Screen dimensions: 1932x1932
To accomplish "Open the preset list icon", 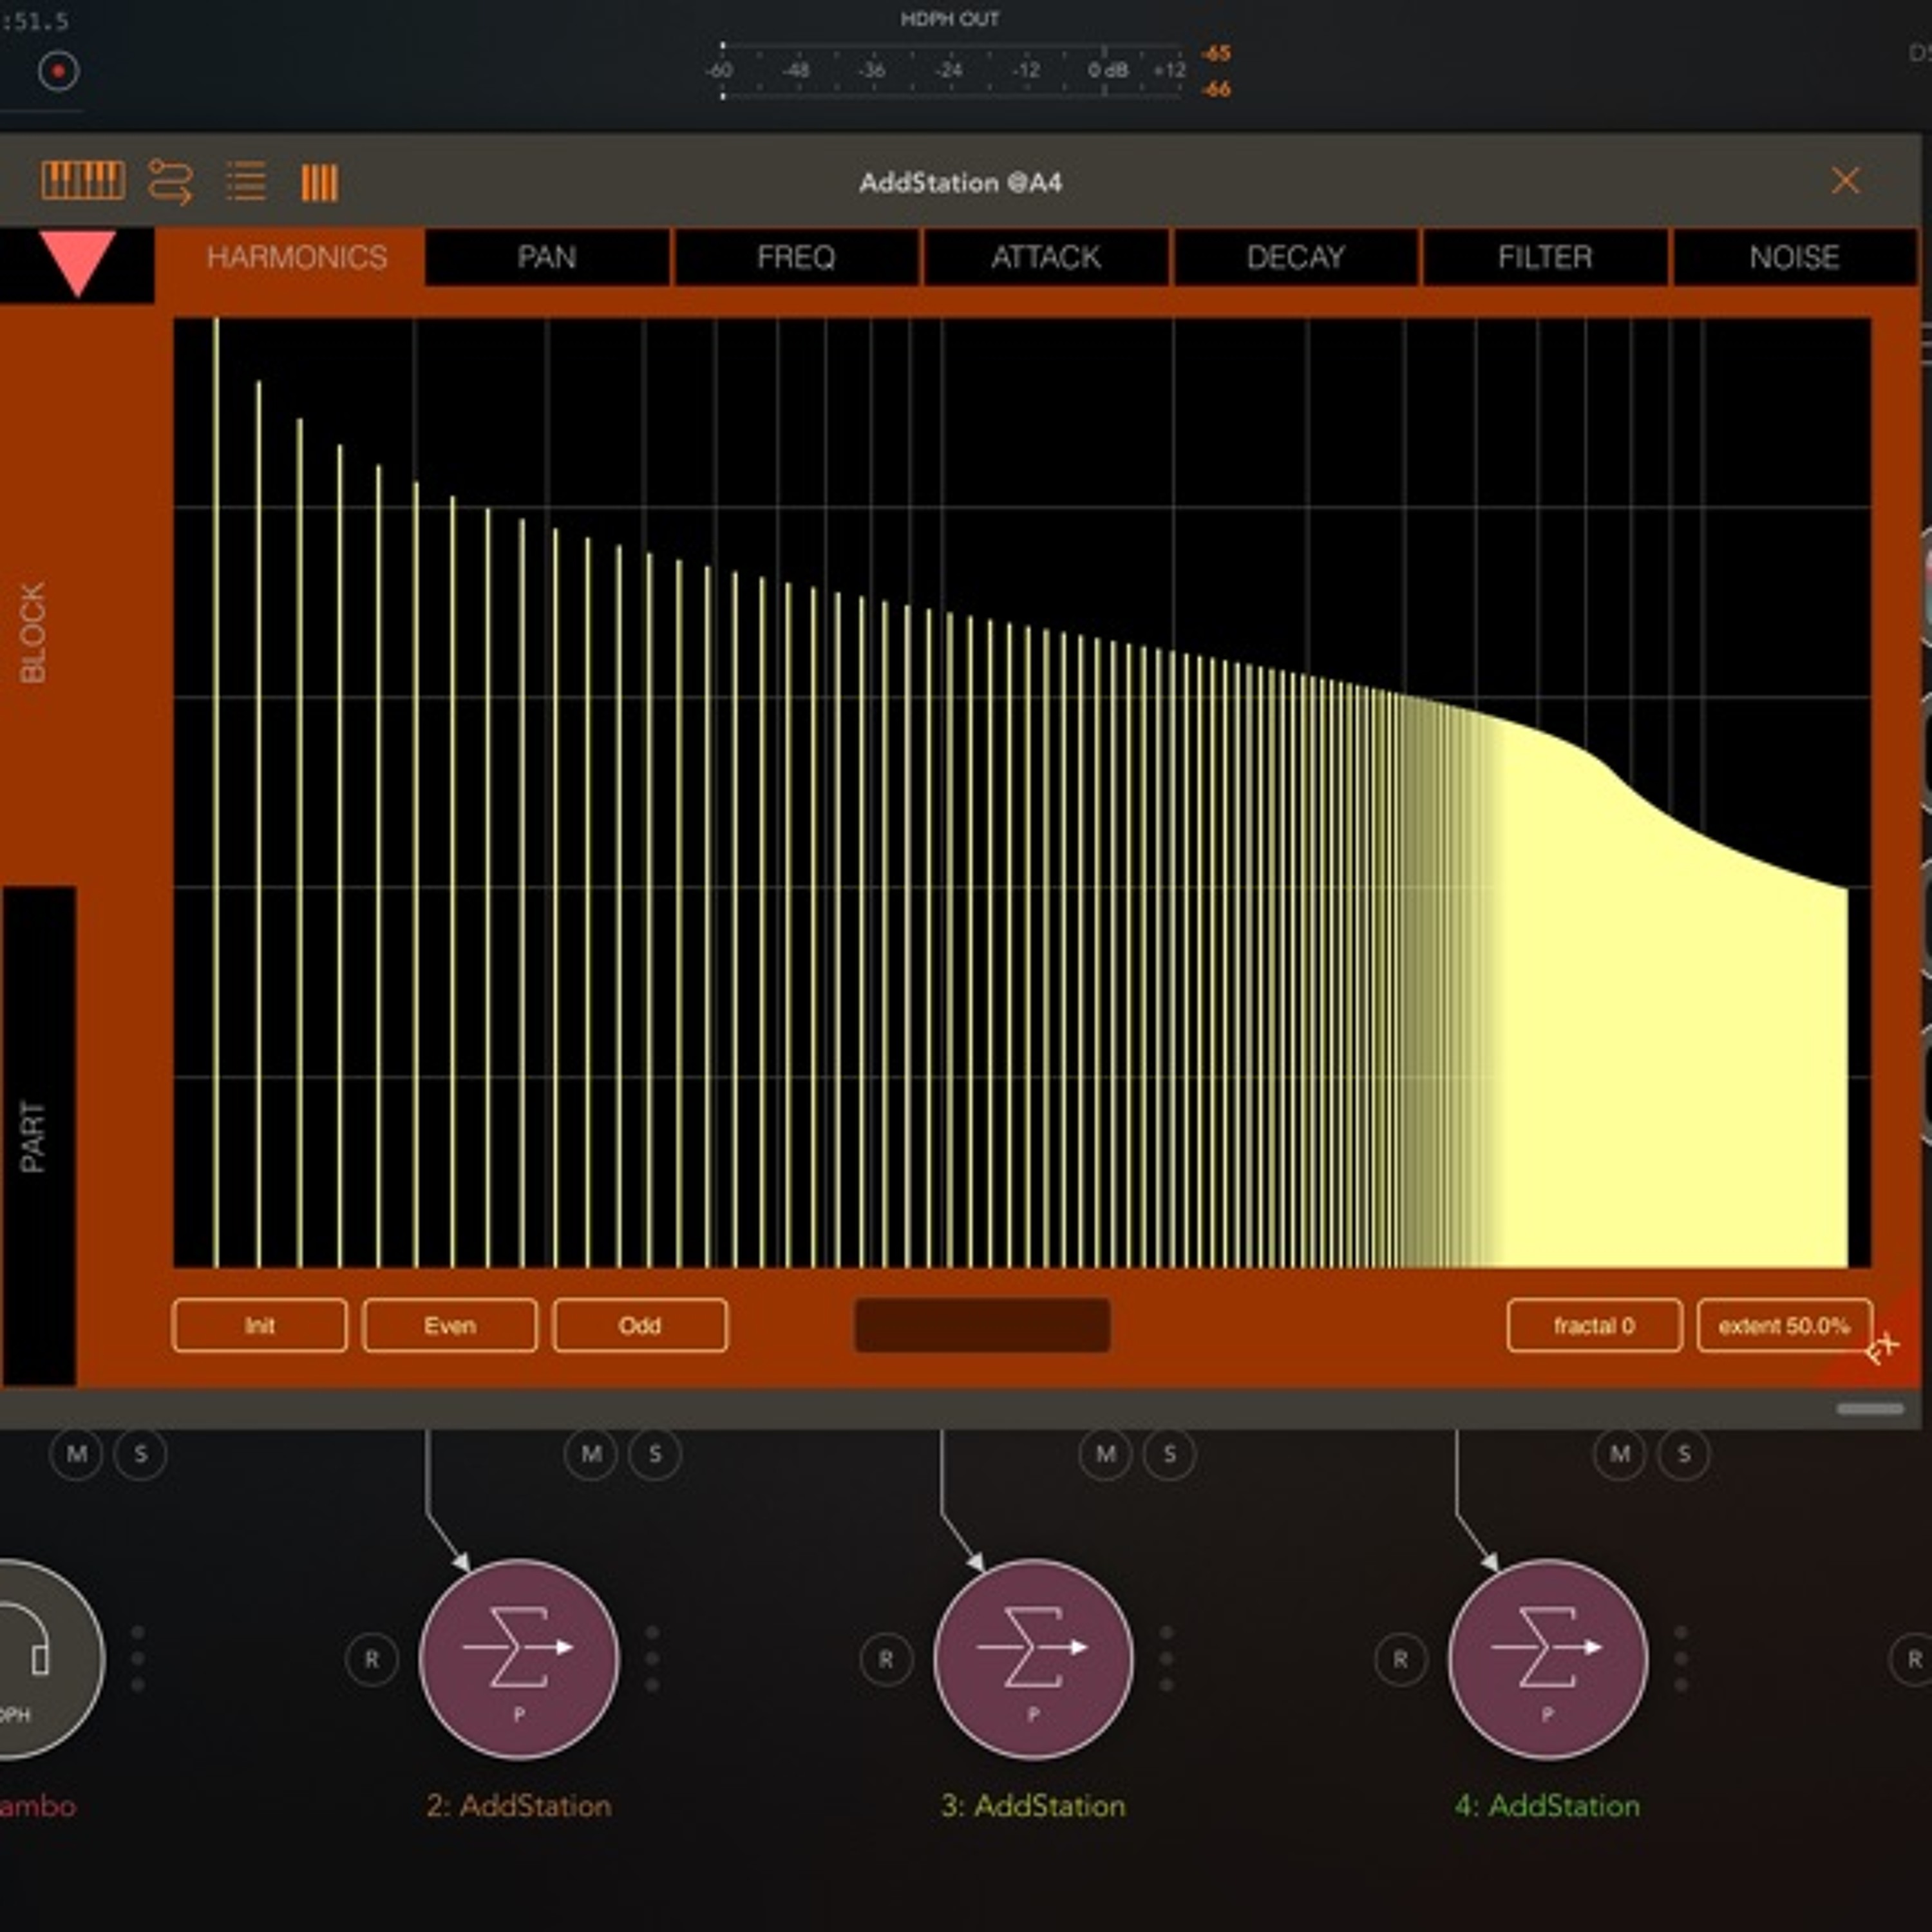I will (246, 182).
